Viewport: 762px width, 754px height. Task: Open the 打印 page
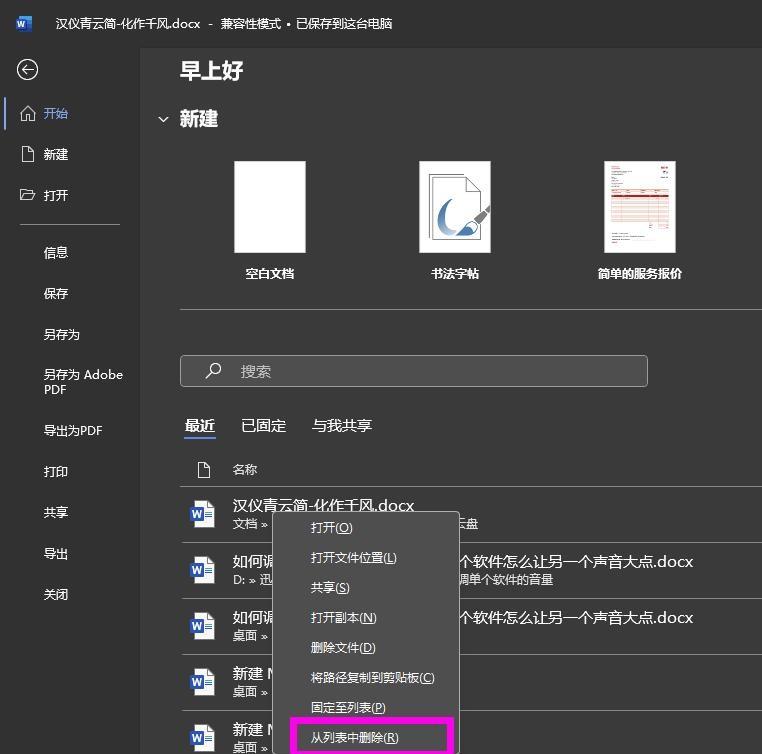click(x=55, y=471)
